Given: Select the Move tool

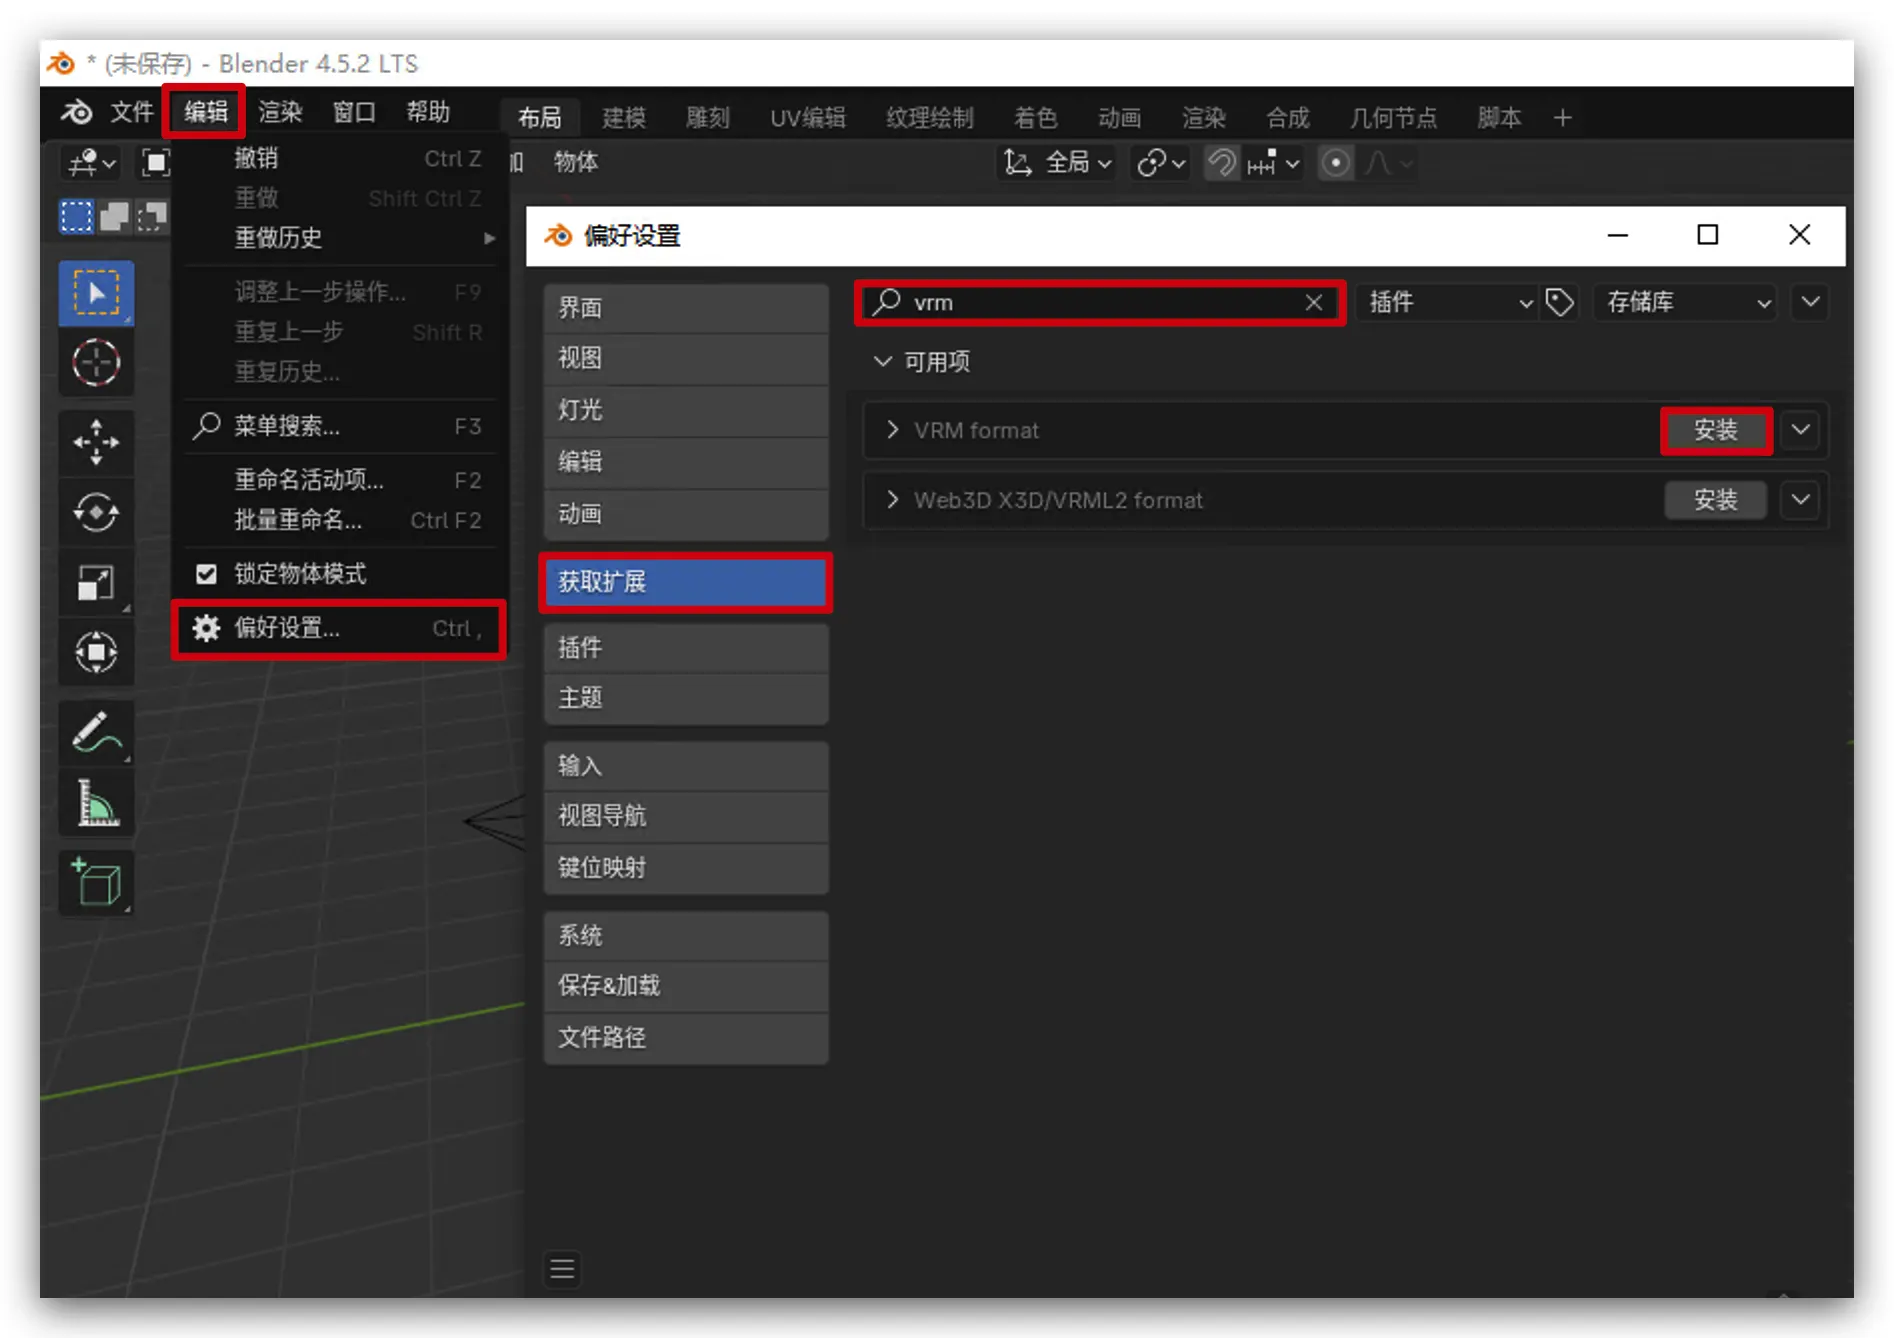Looking at the screenshot, I should tap(96, 441).
